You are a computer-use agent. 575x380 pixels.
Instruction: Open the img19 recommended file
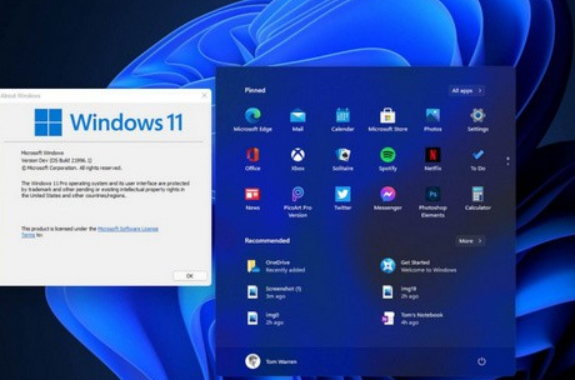400,292
